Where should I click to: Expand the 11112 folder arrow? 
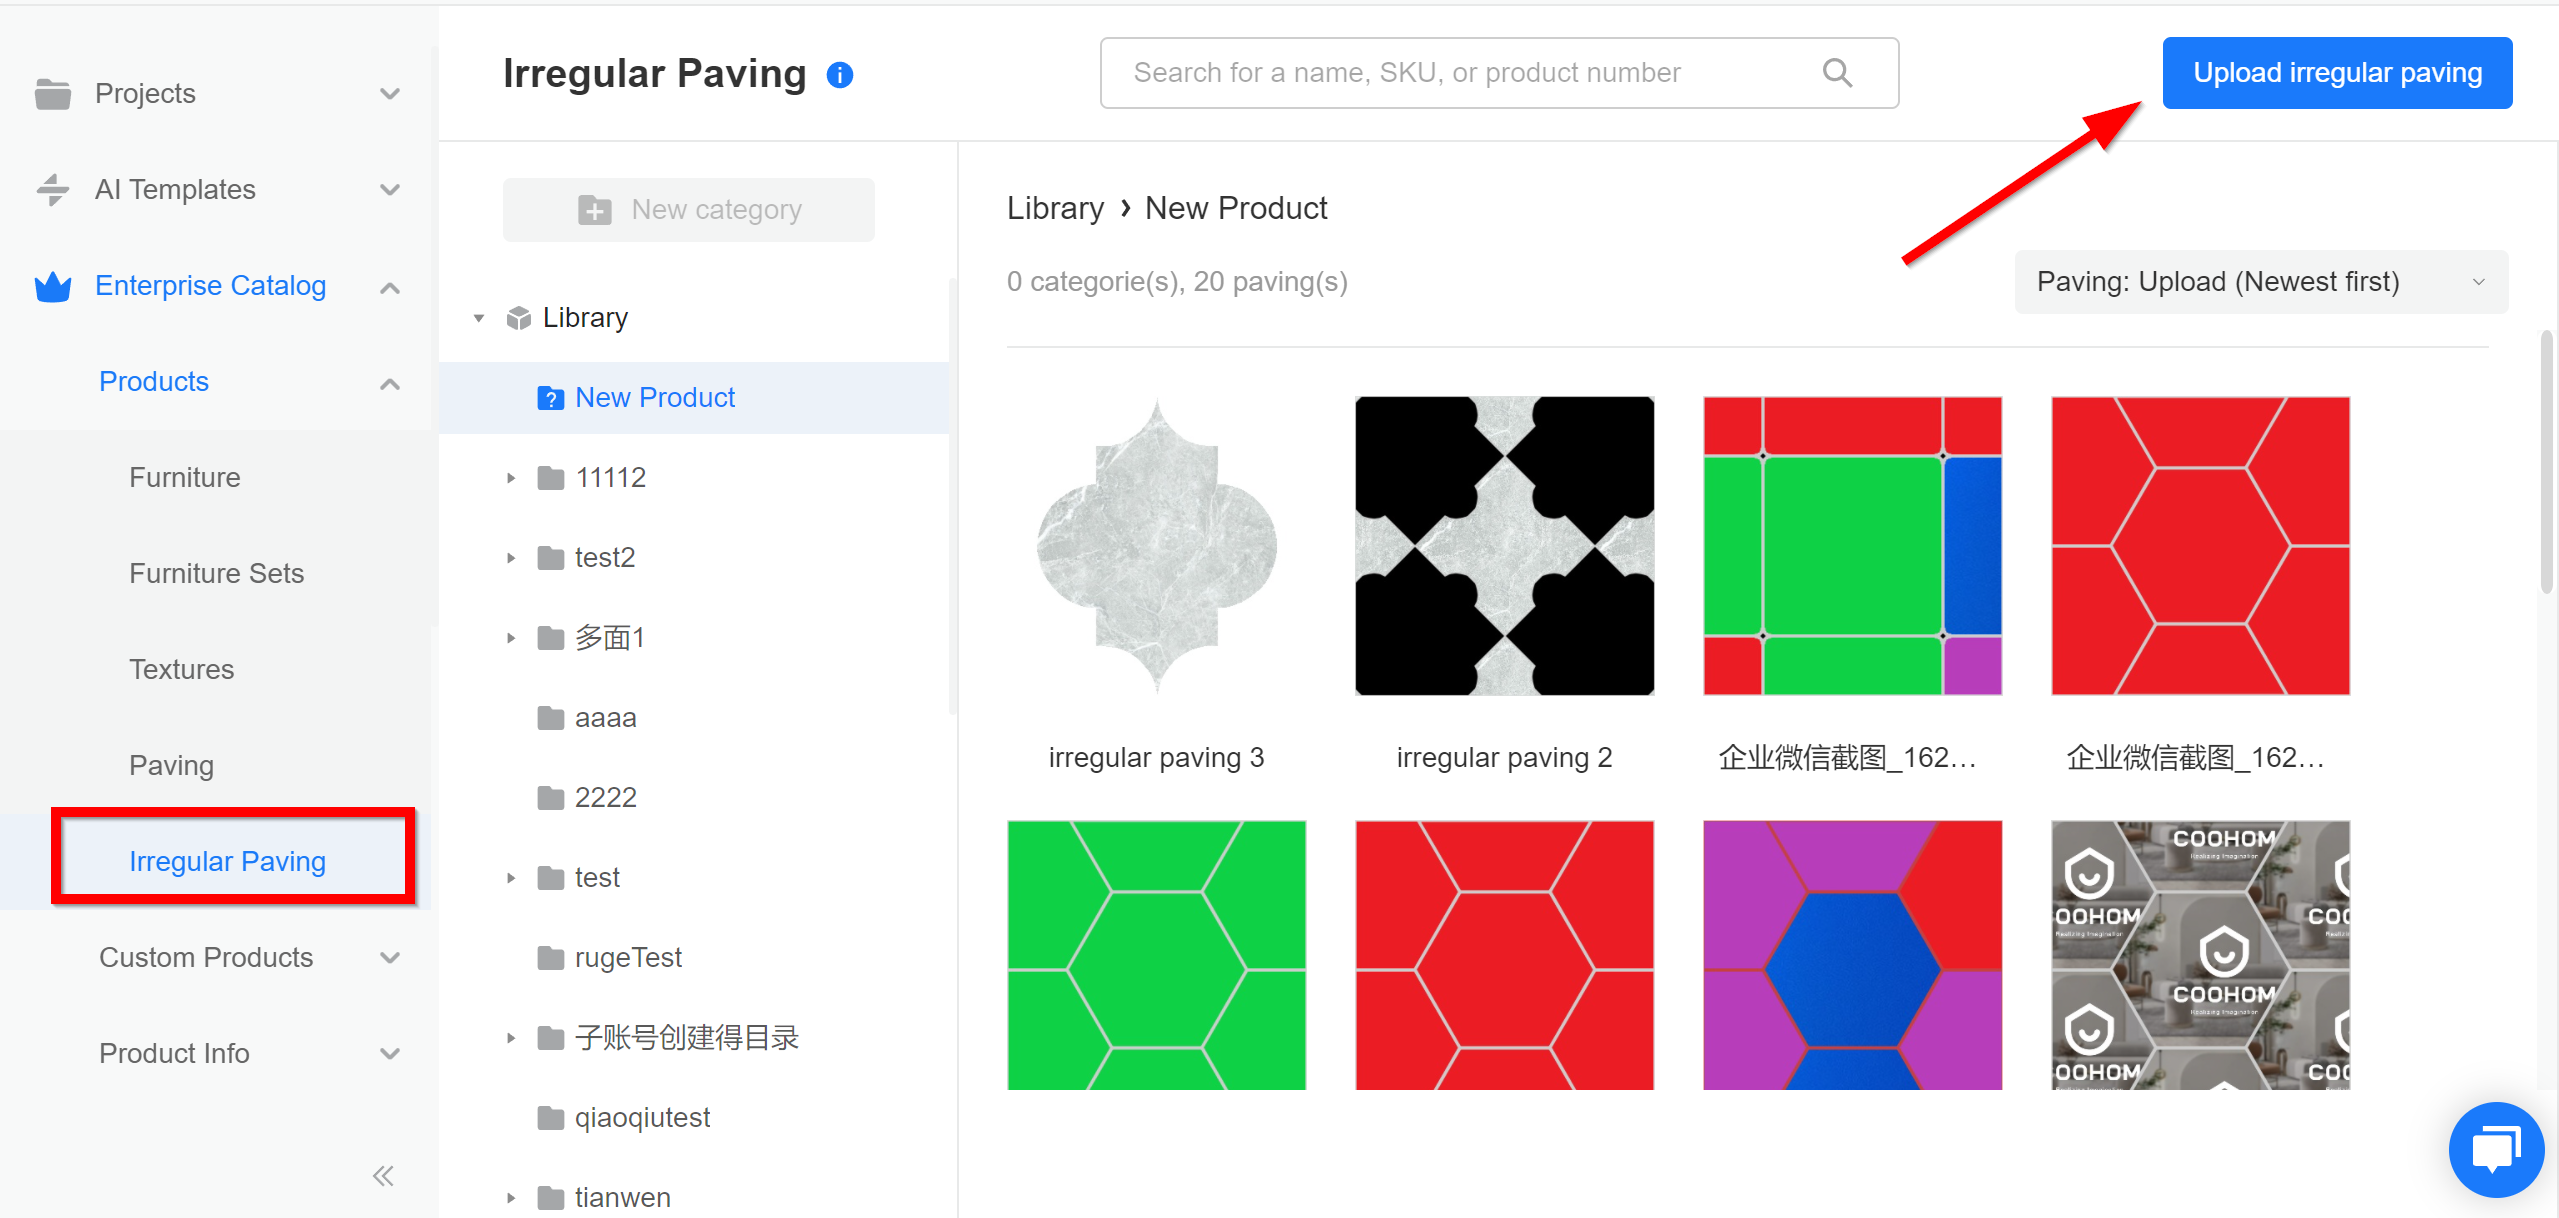coord(511,478)
